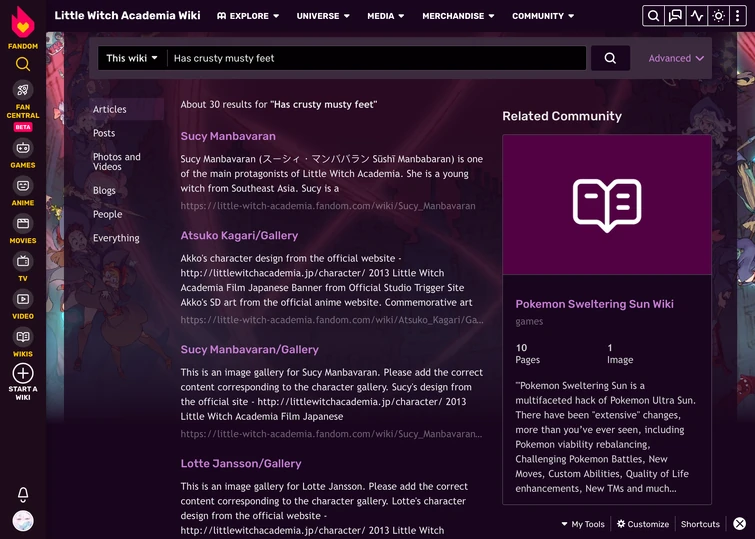Expand Advanced search options

click(676, 58)
